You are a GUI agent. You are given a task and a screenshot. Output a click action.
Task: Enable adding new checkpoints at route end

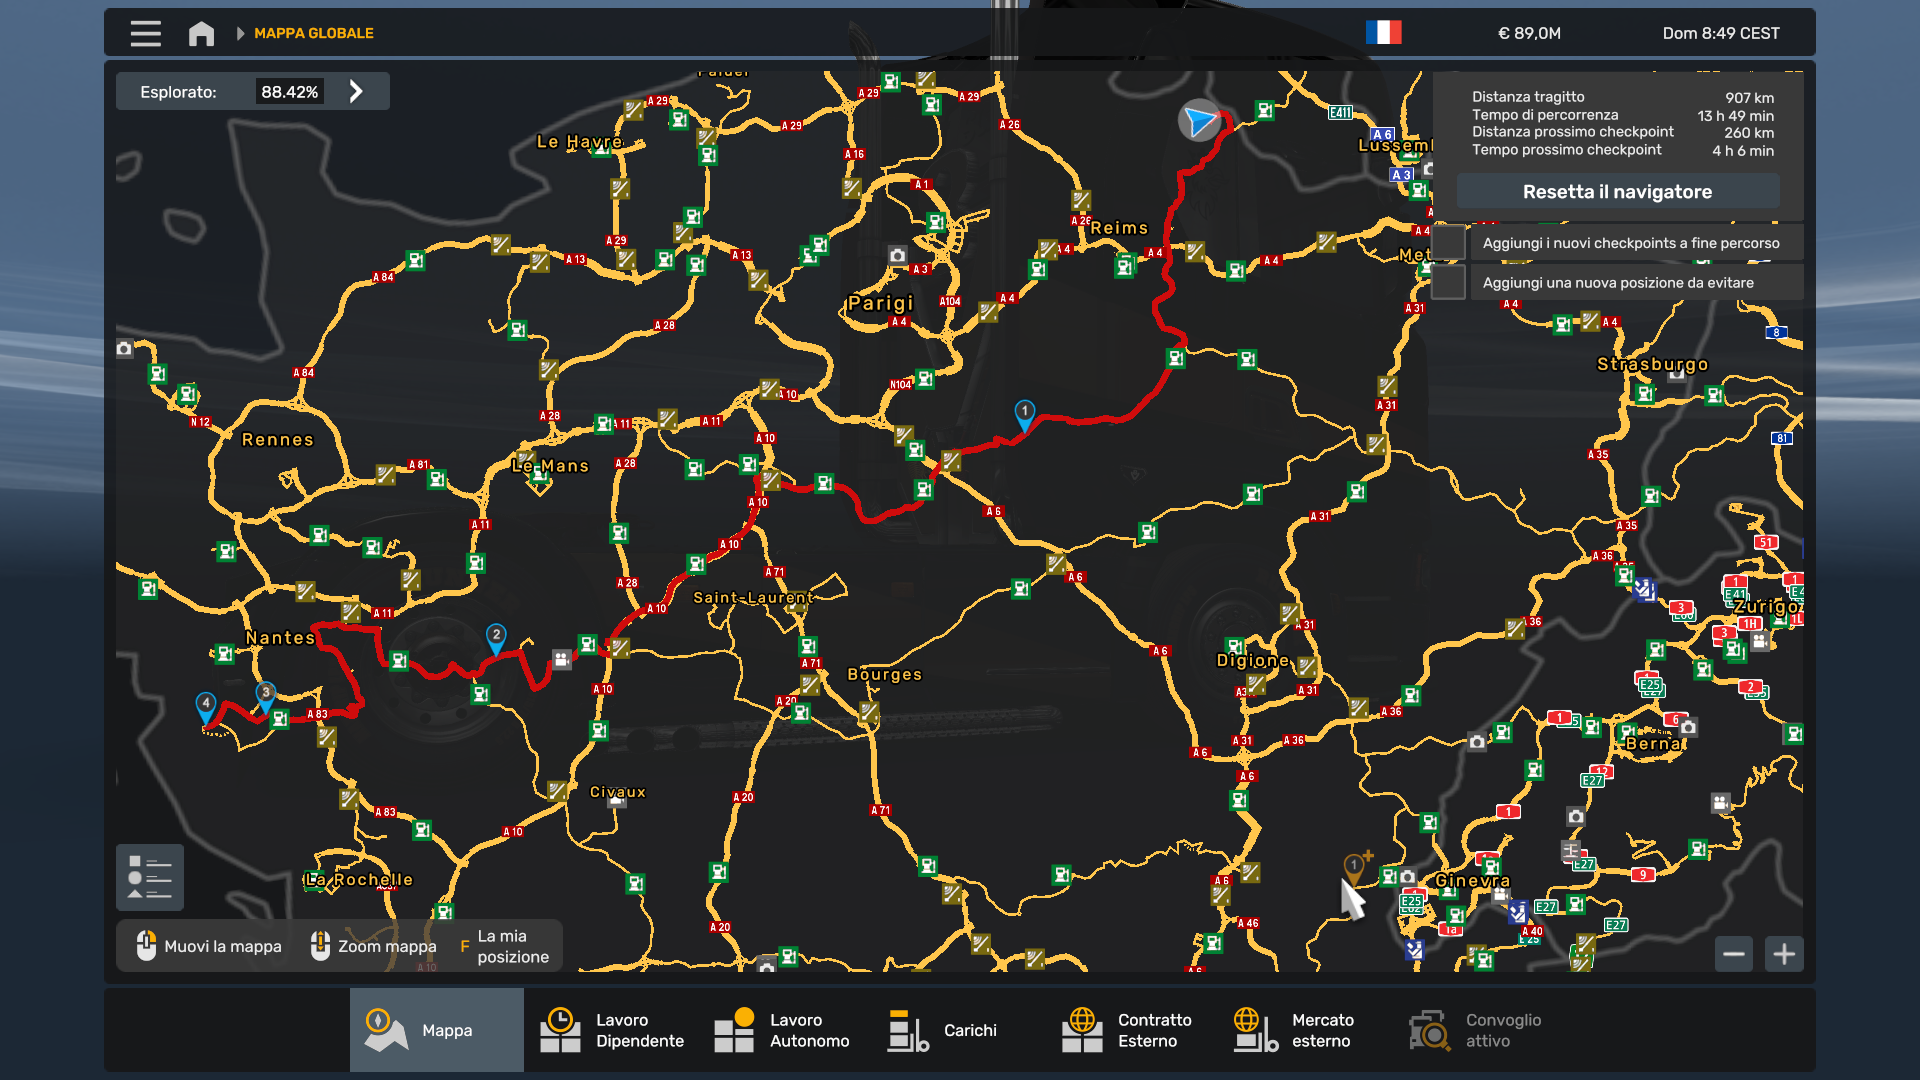click(x=1449, y=243)
